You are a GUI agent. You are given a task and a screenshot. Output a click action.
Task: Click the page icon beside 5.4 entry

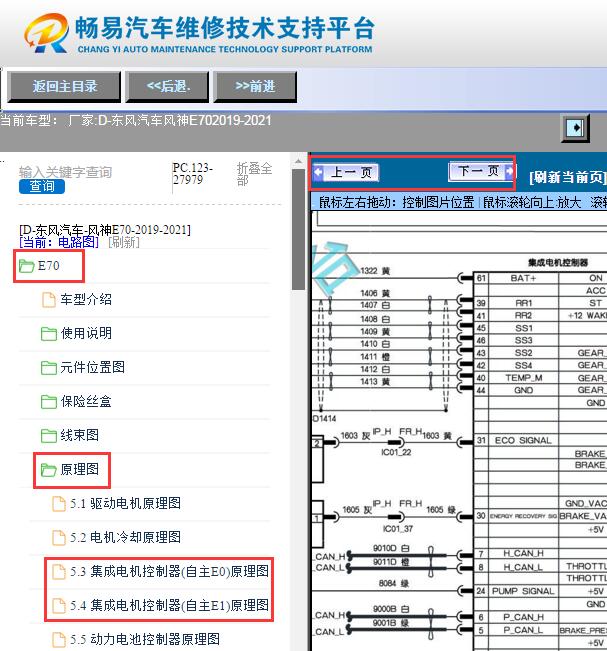[x=59, y=606]
